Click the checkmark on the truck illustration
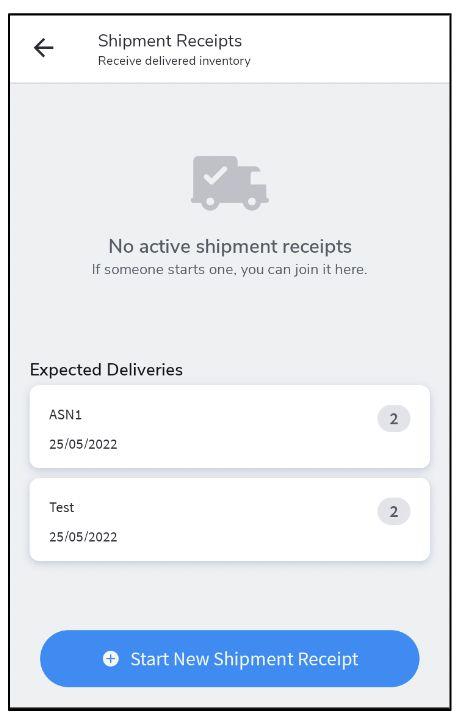This screenshot has height=726, width=470. point(215,175)
